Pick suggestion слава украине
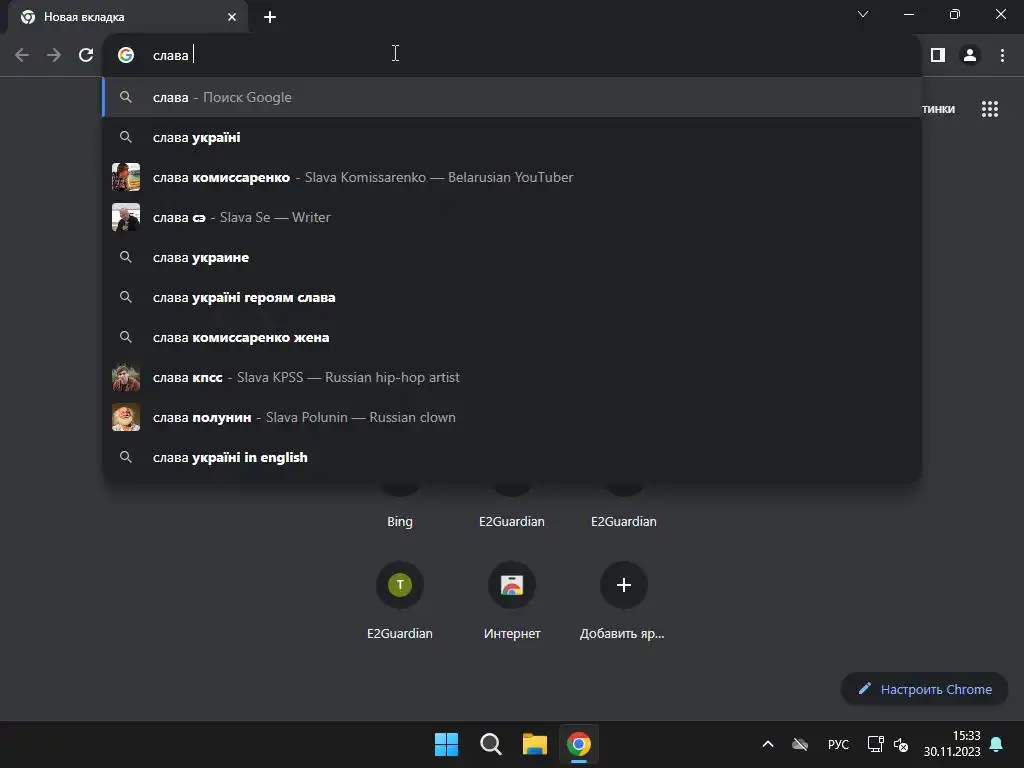 point(512,257)
